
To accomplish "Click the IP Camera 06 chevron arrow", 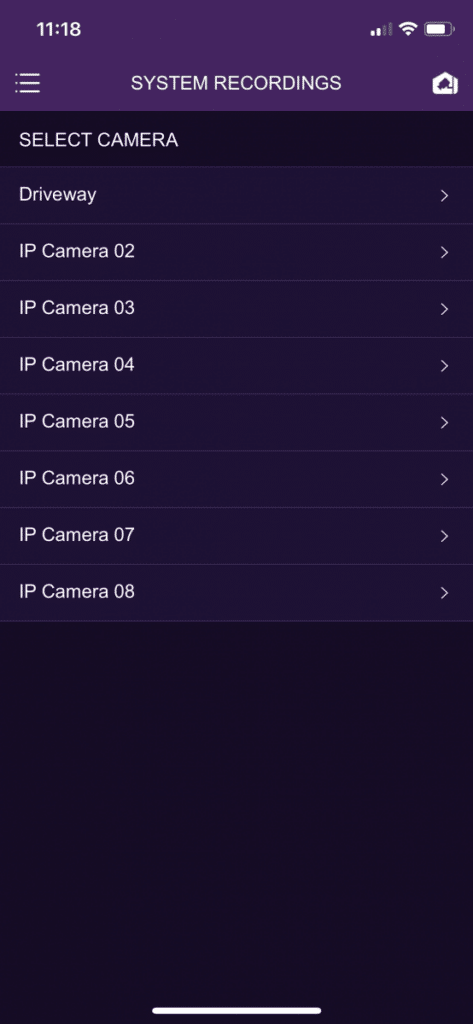I will pos(445,479).
